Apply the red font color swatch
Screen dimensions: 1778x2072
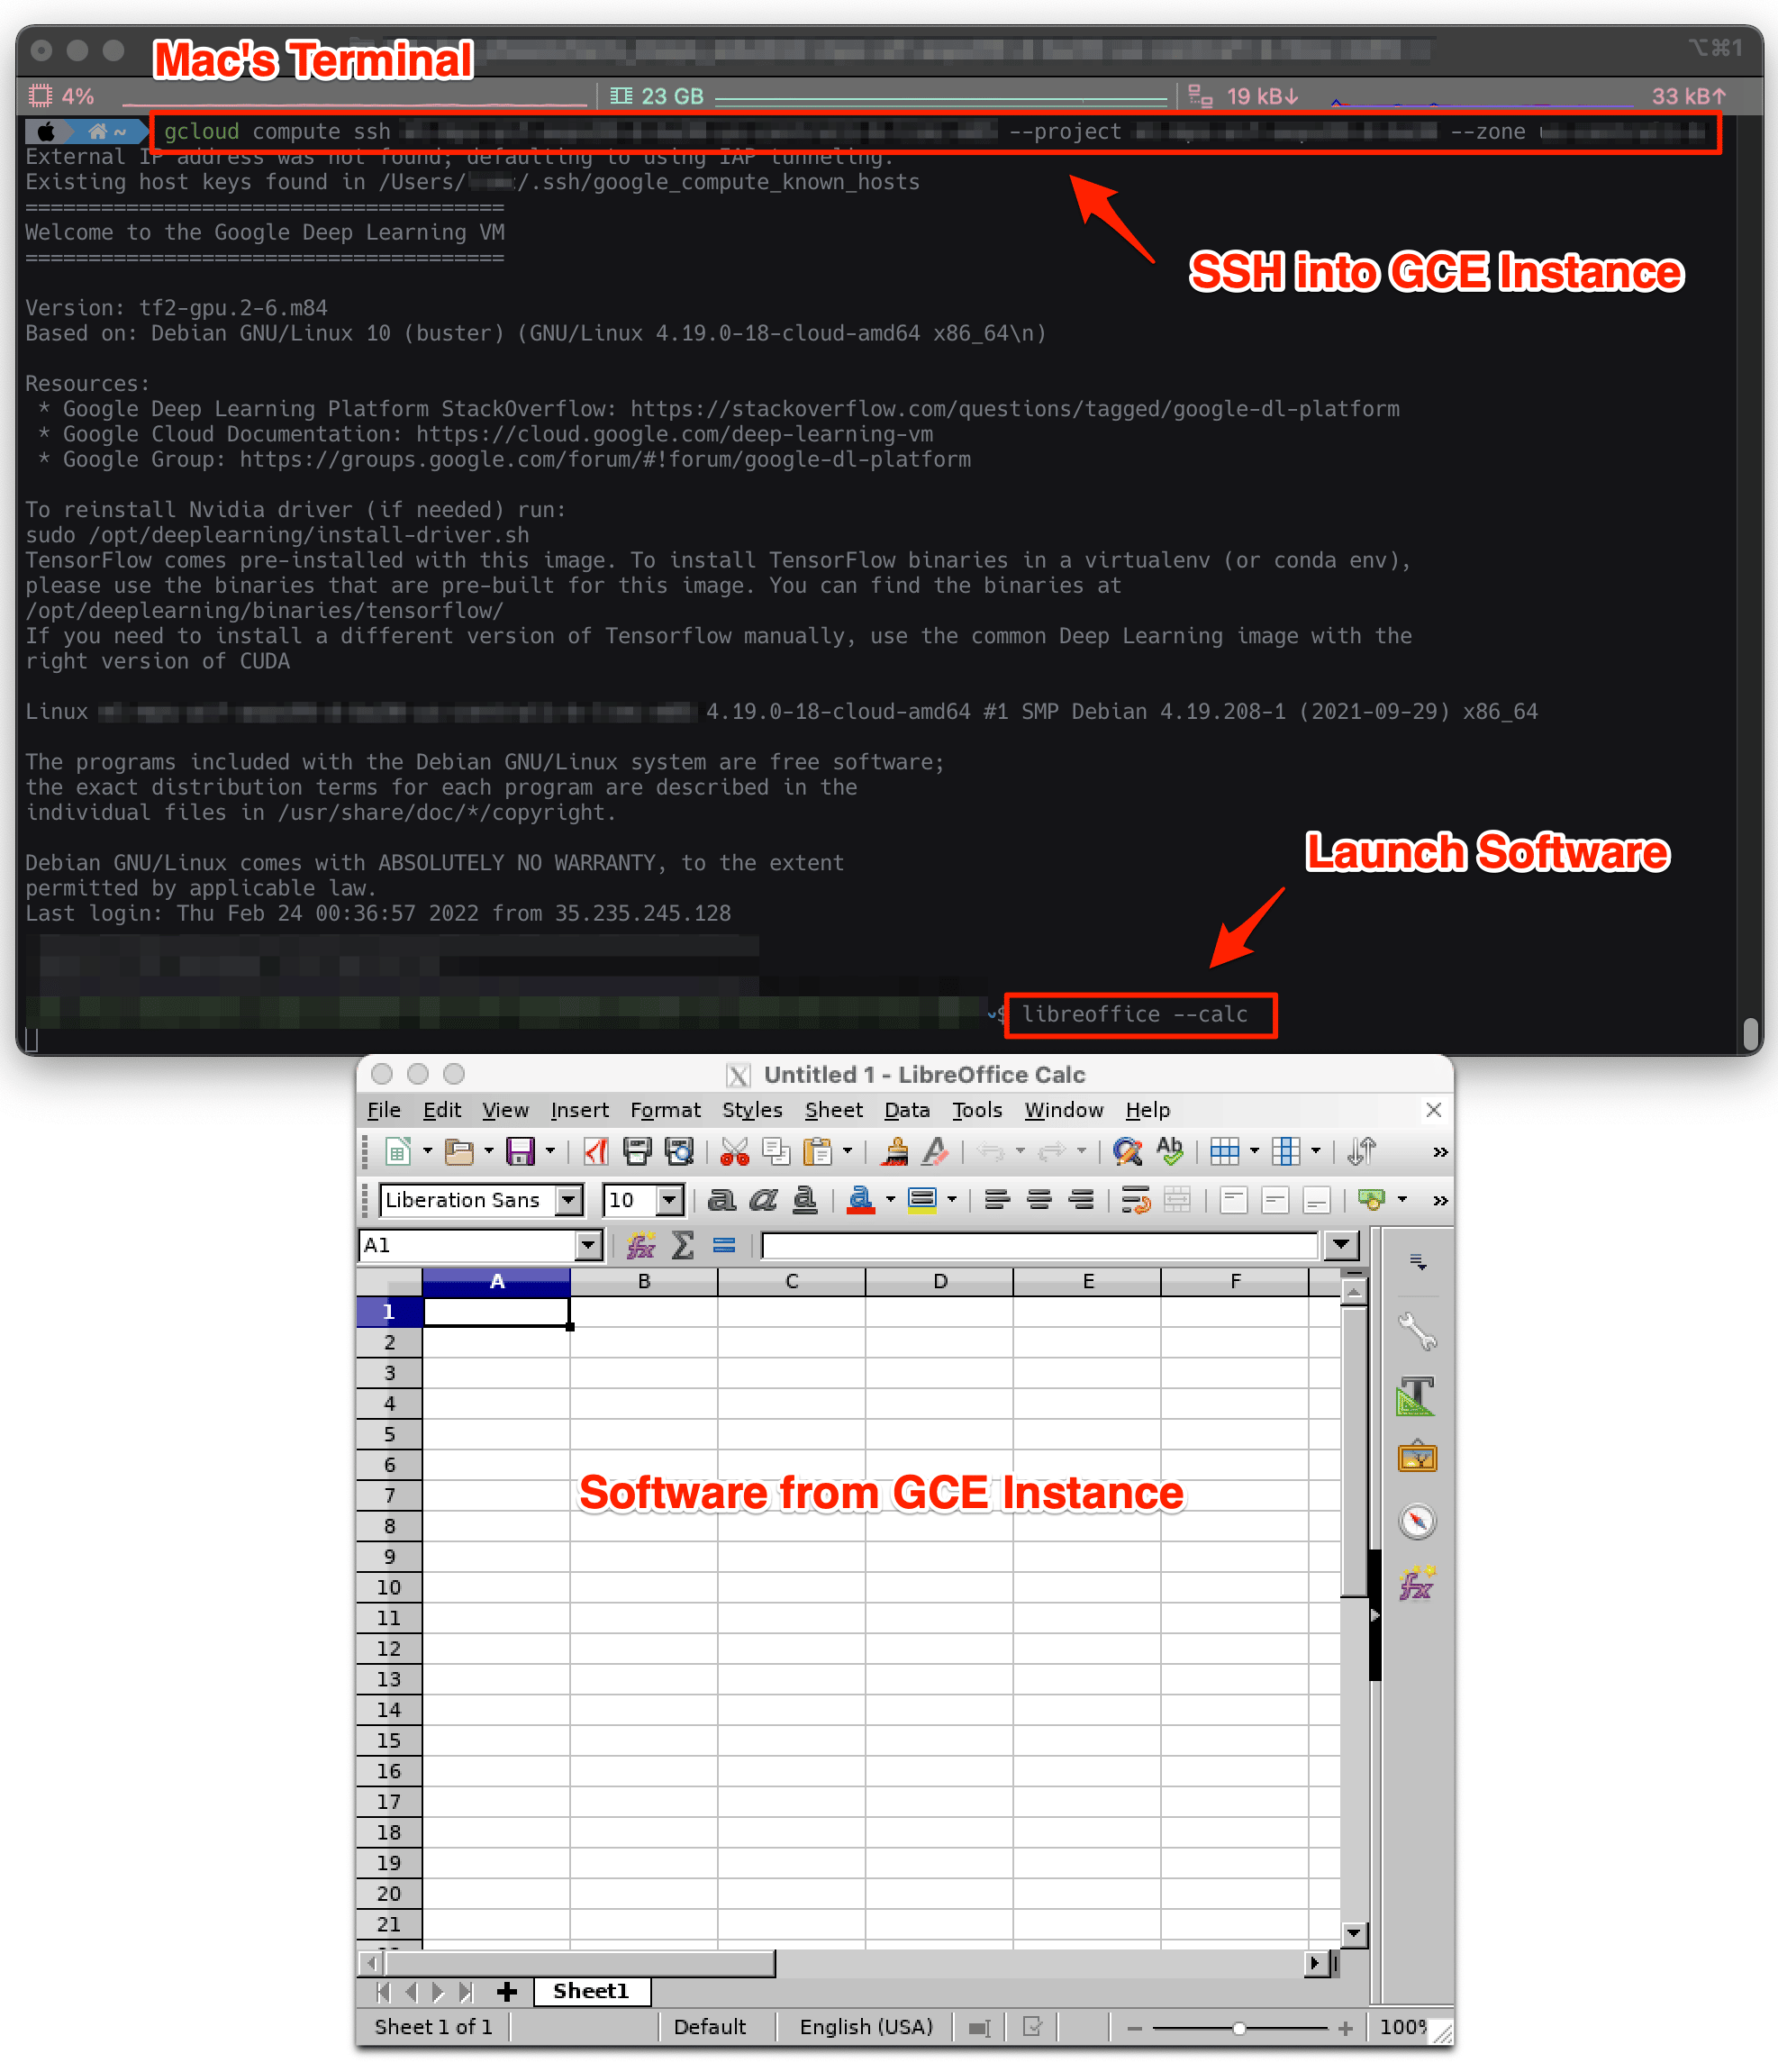(x=860, y=1199)
